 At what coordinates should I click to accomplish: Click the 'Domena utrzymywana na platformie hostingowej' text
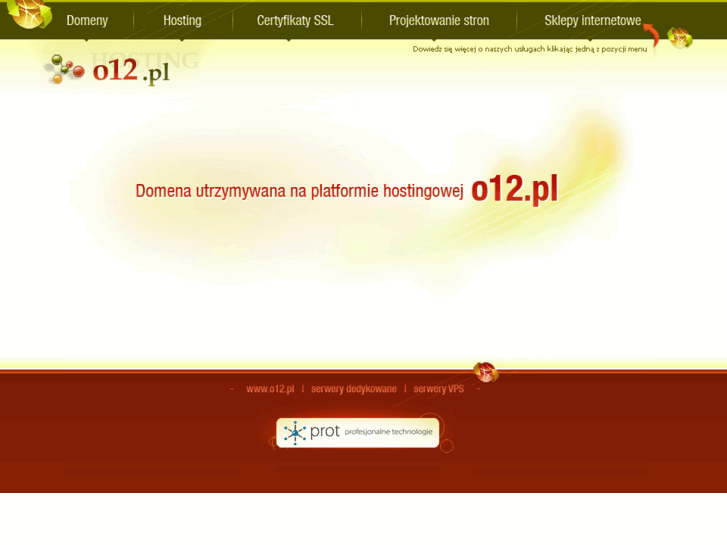[300, 191]
